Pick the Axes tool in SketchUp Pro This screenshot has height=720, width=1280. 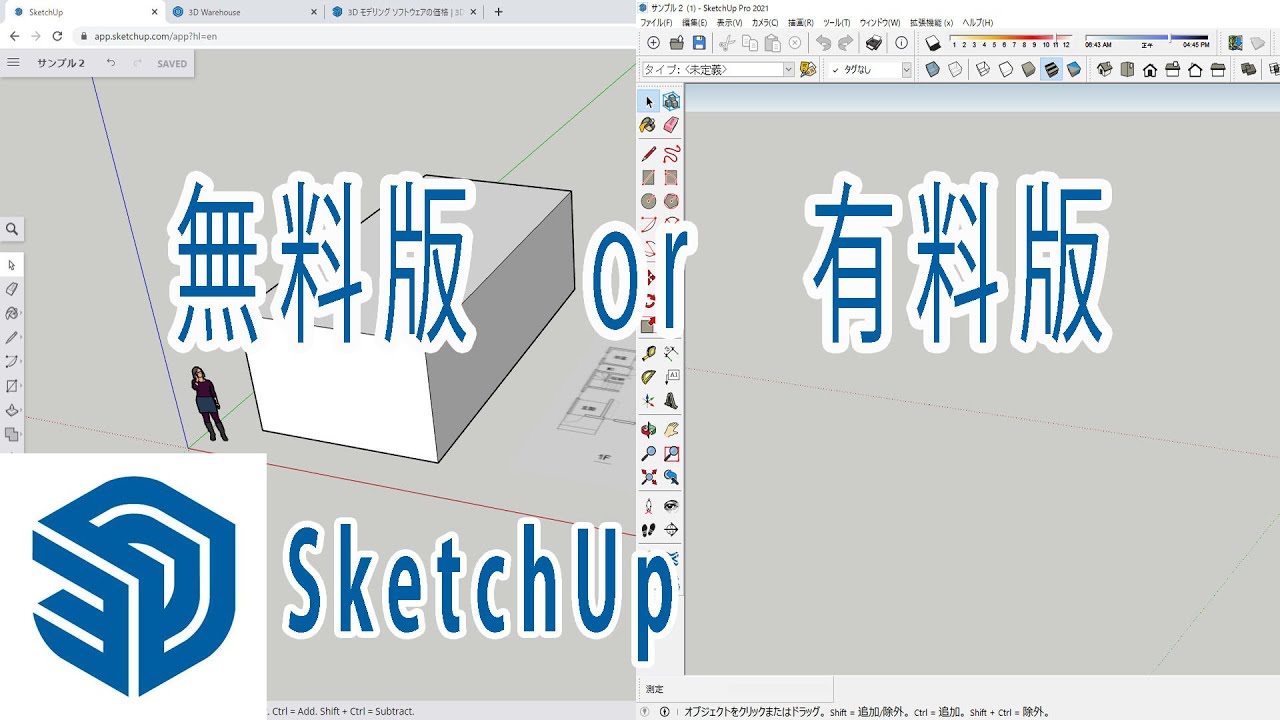point(649,401)
